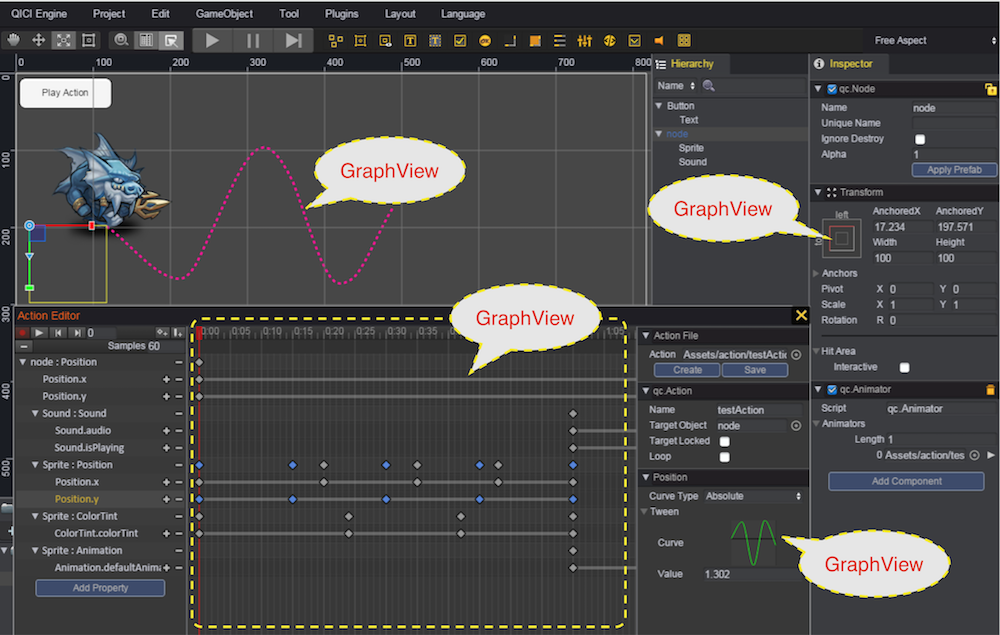
Task: Close the Action Editor panel
Action: click(800, 315)
